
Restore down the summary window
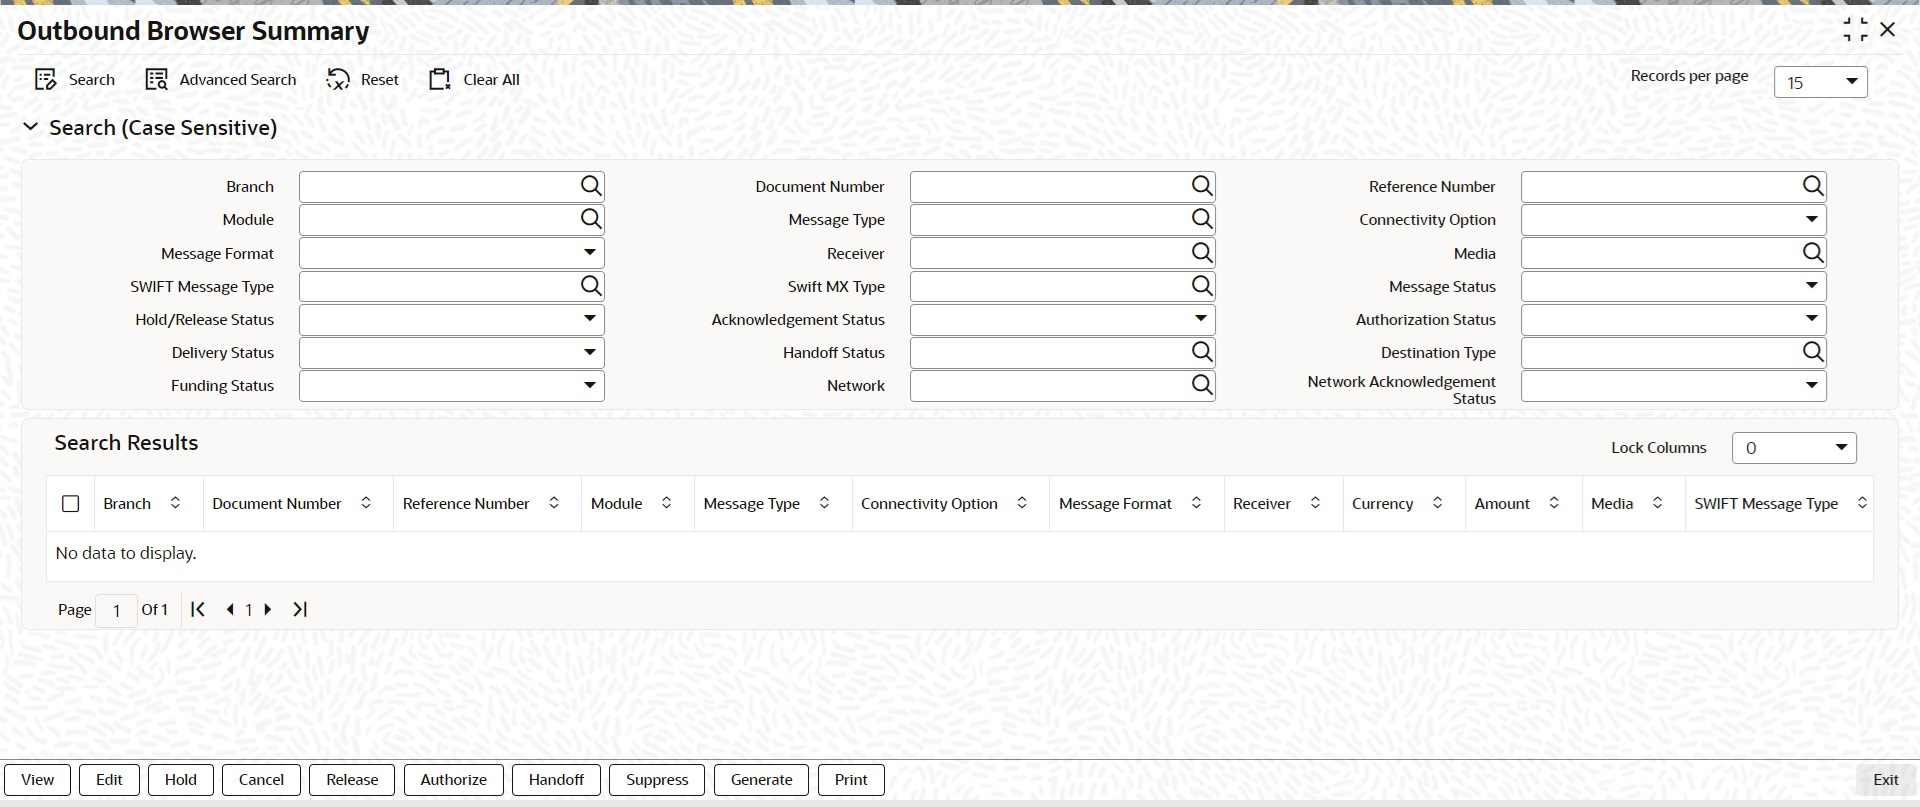tap(1855, 30)
